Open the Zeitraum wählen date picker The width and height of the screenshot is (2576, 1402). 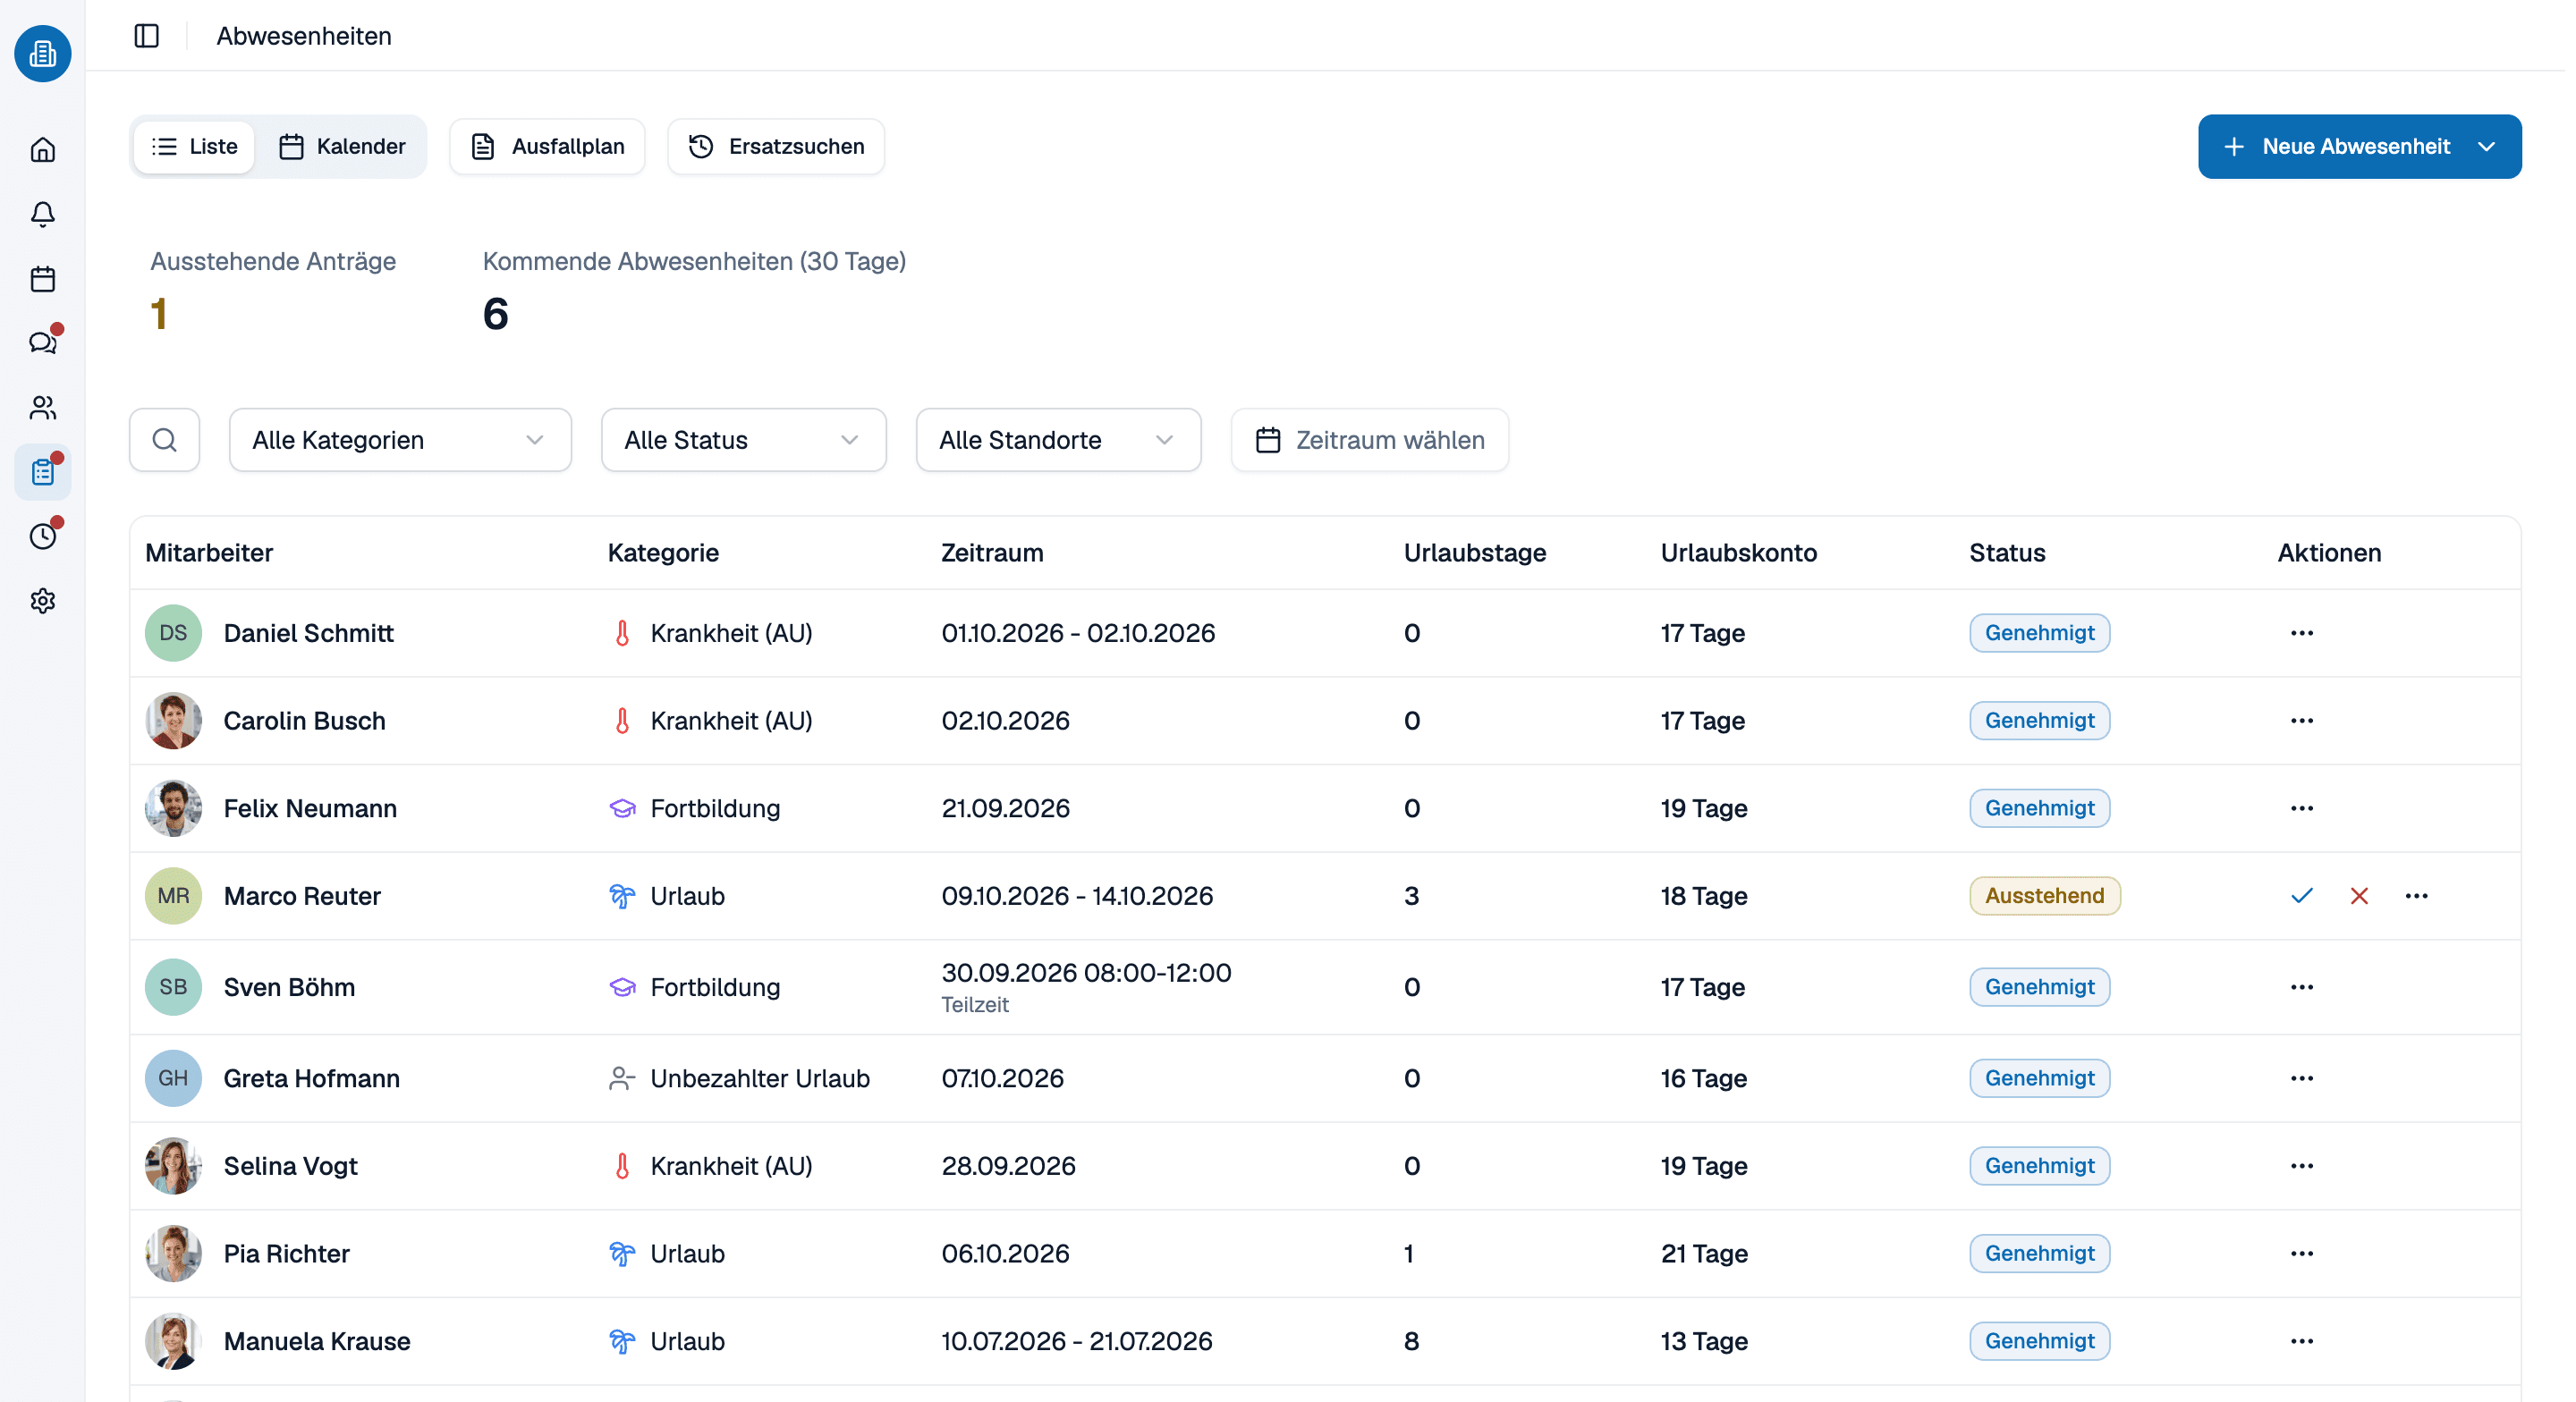1370,440
